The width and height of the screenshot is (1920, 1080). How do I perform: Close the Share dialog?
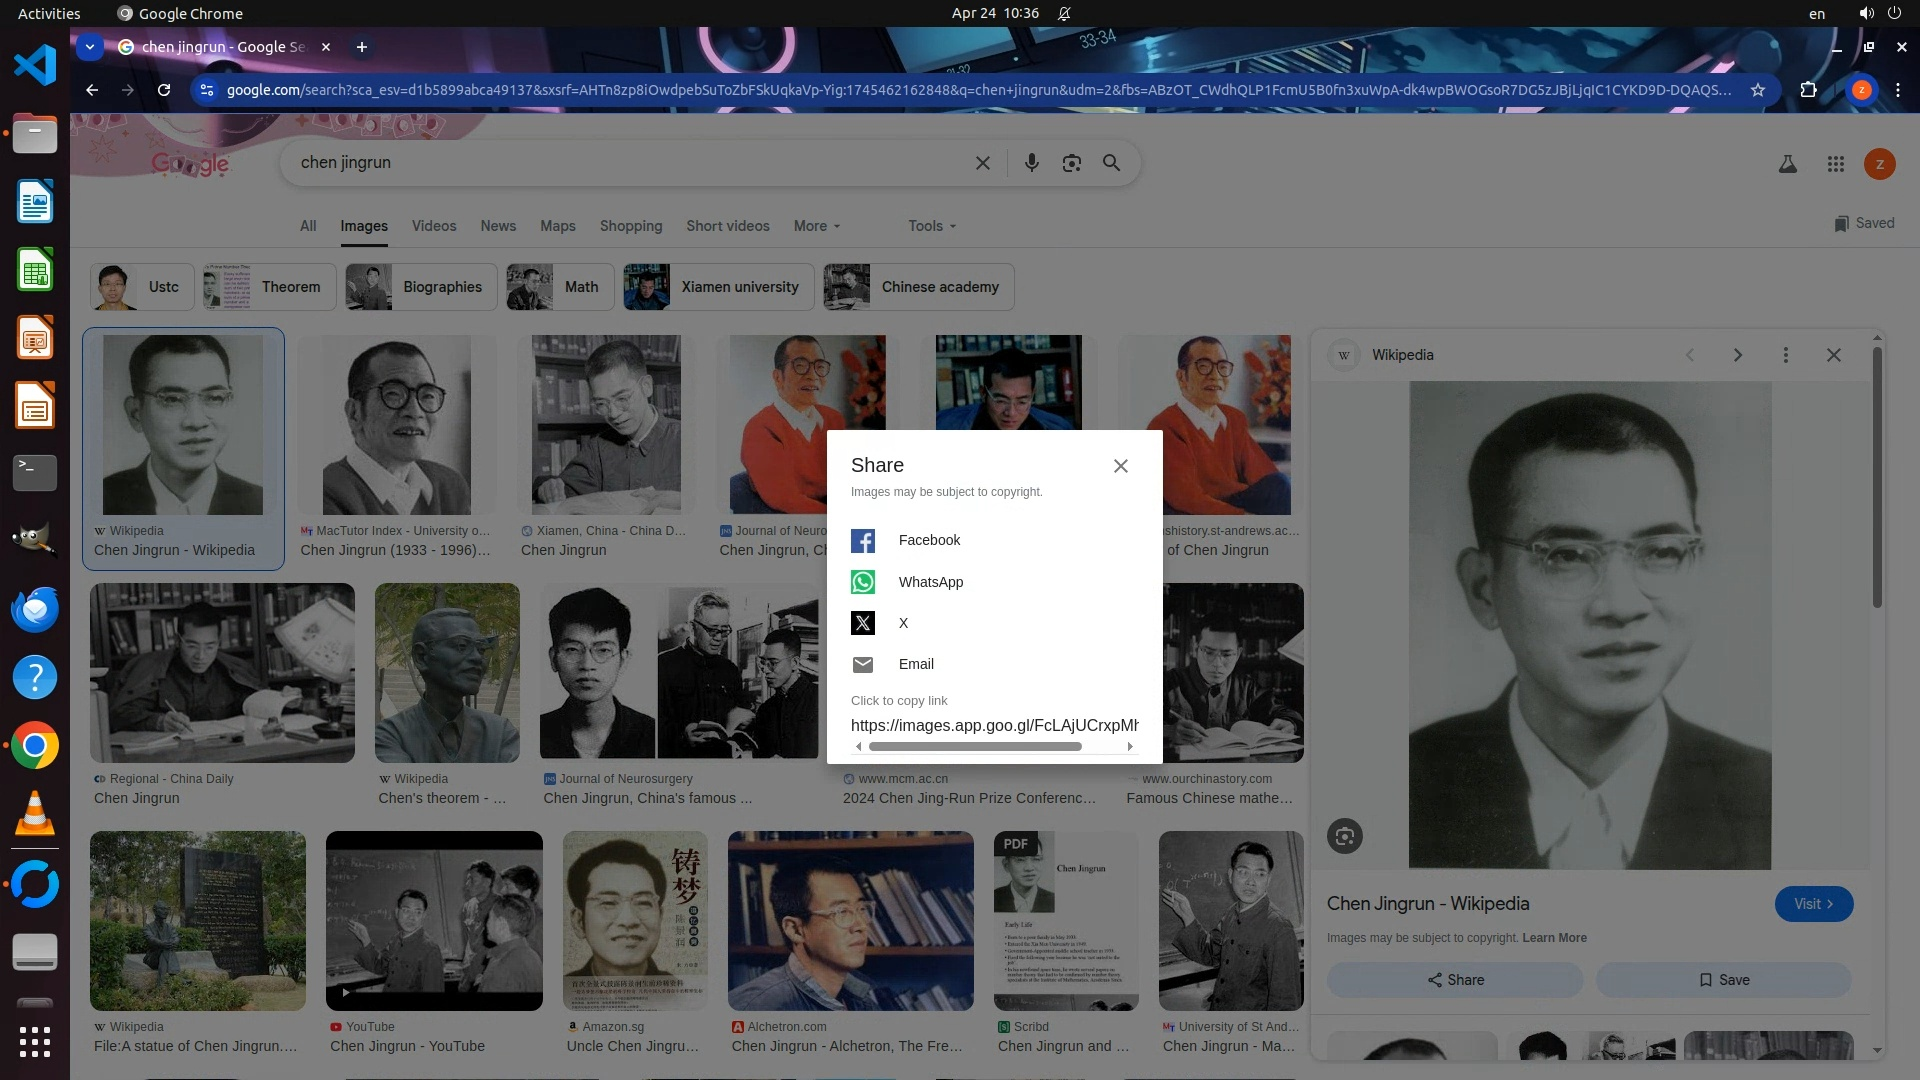point(1120,466)
